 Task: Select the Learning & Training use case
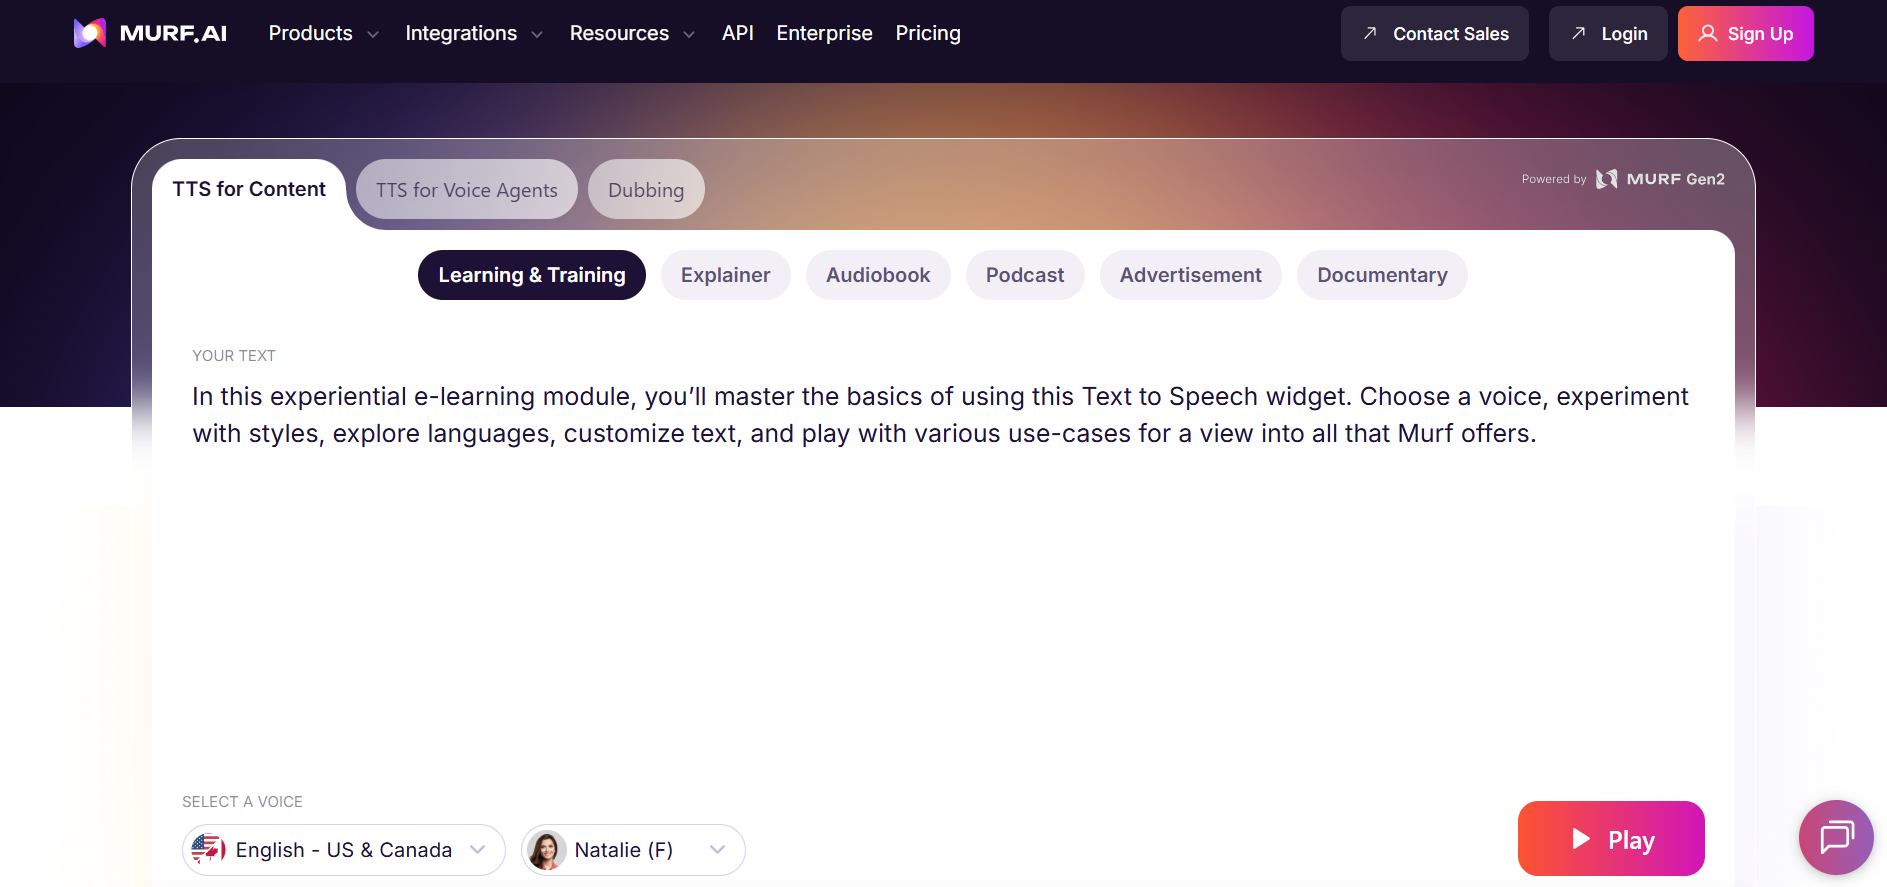(x=532, y=275)
